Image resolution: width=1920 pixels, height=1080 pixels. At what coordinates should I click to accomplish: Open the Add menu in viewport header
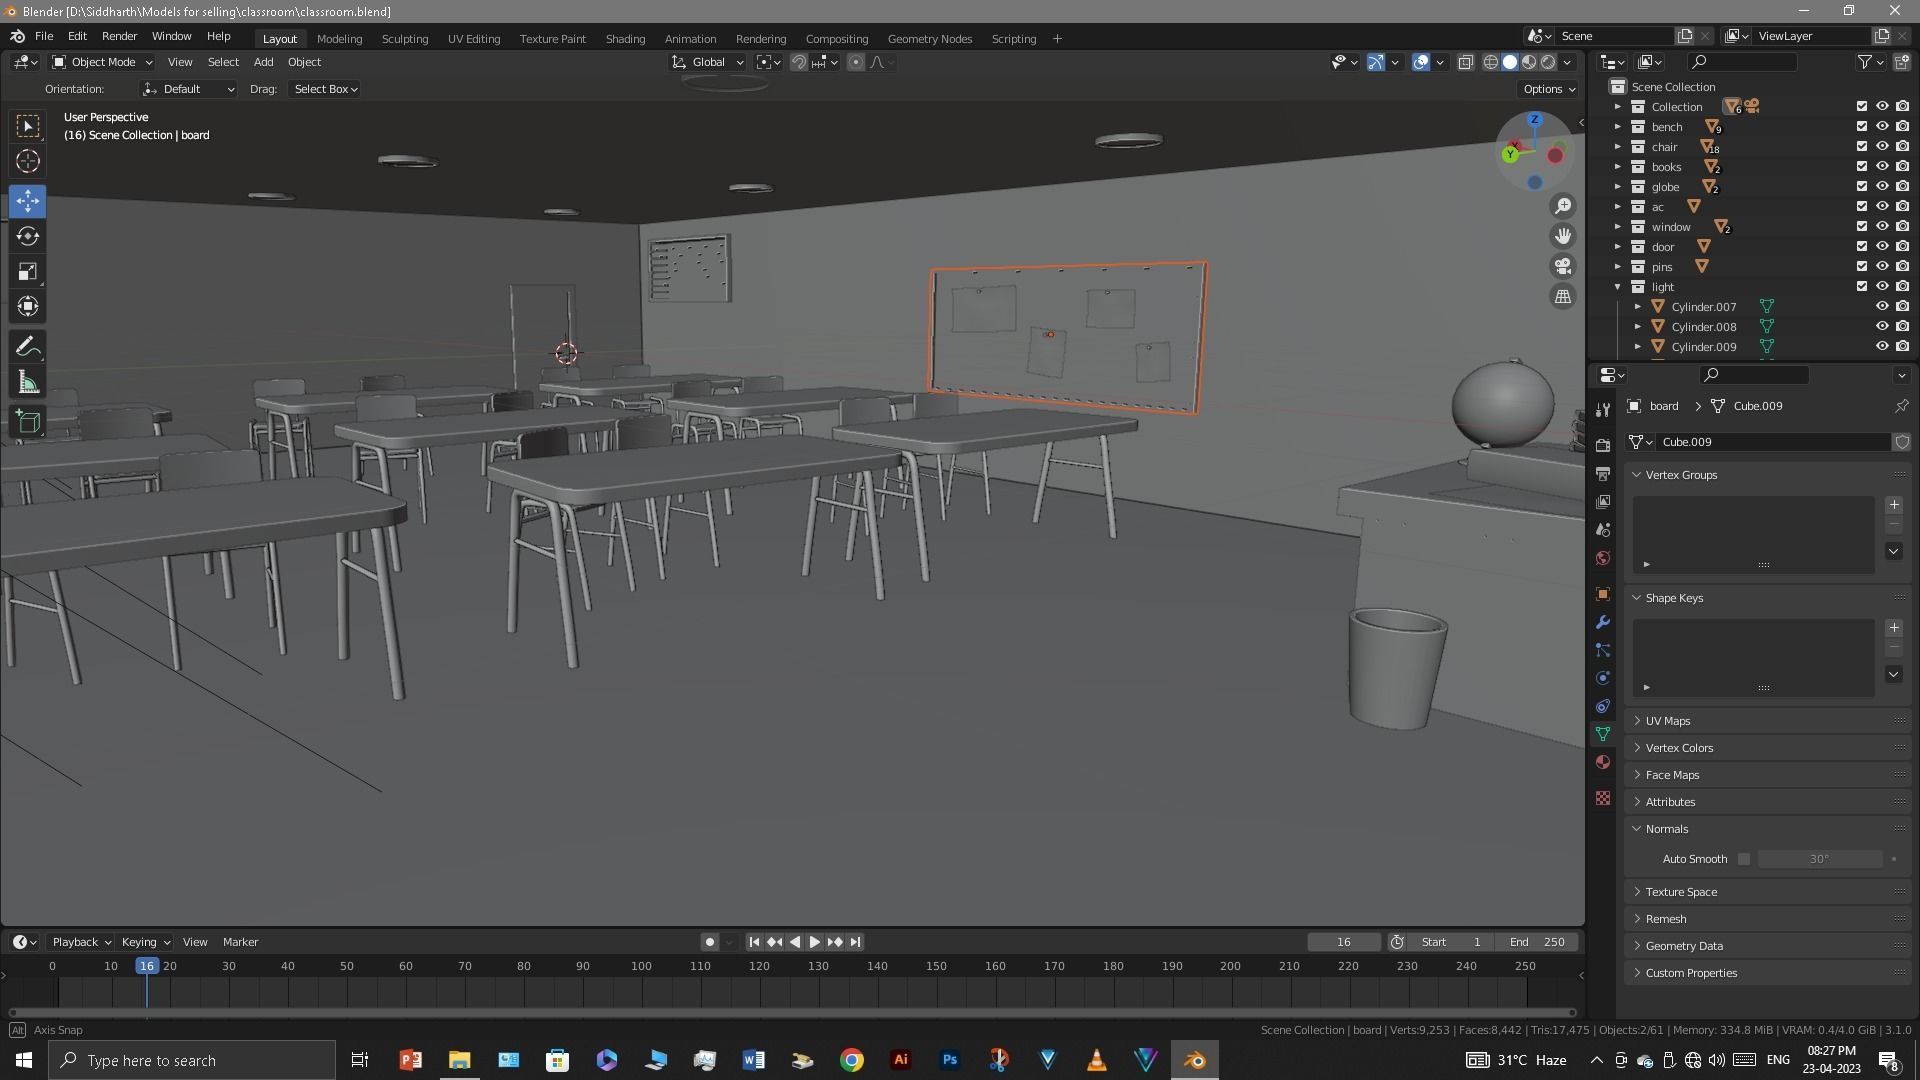[x=263, y=62]
